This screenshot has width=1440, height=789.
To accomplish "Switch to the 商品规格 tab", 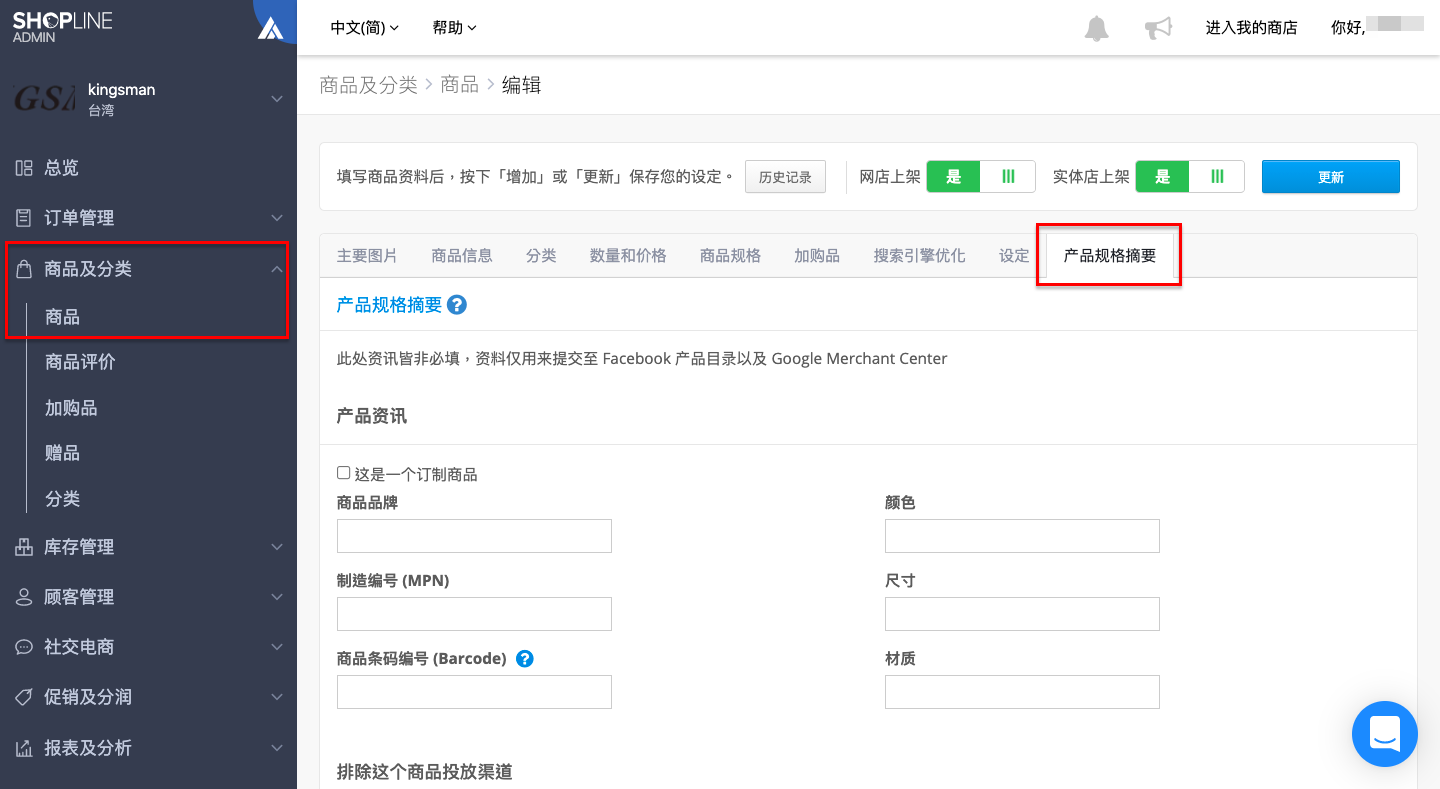I will pos(730,256).
